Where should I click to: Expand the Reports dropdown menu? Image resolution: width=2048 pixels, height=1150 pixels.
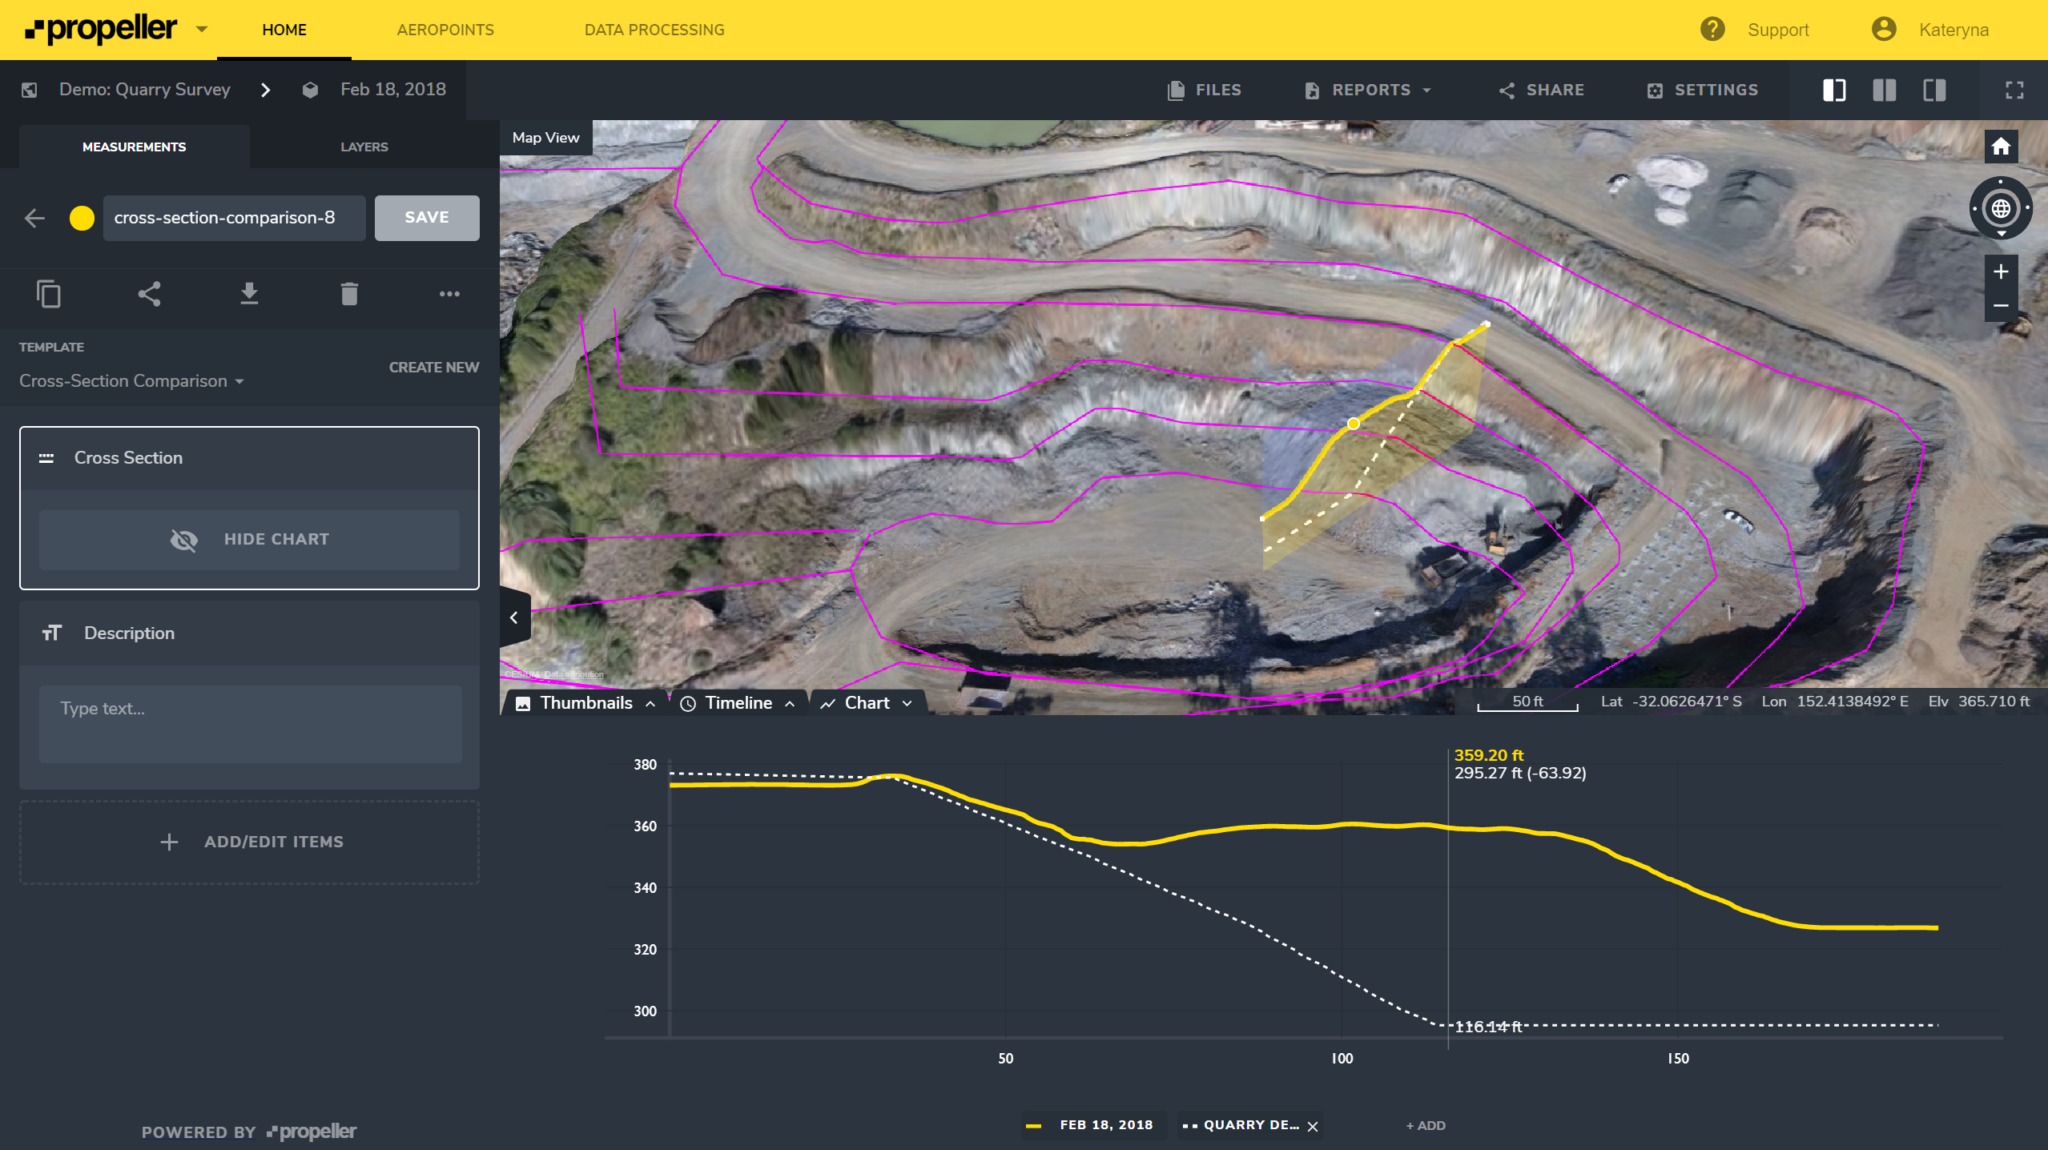(1369, 90)
